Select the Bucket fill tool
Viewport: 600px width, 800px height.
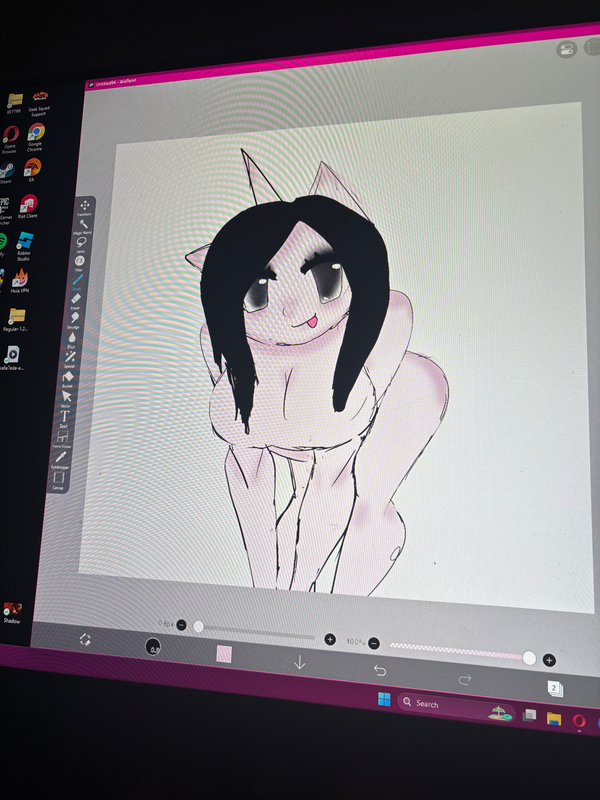68,377
